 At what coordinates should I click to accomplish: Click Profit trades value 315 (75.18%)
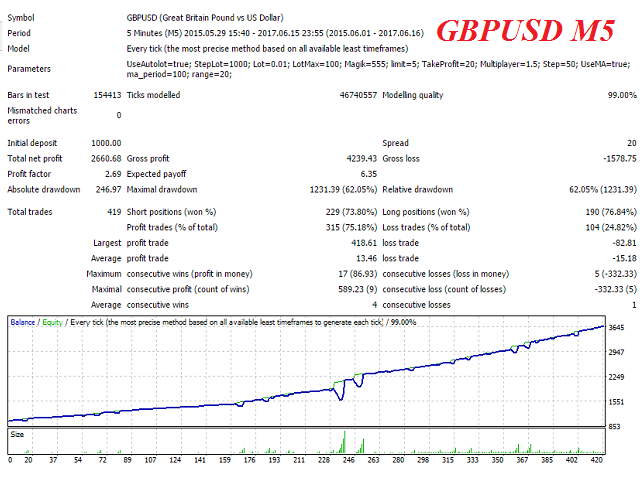351,227
